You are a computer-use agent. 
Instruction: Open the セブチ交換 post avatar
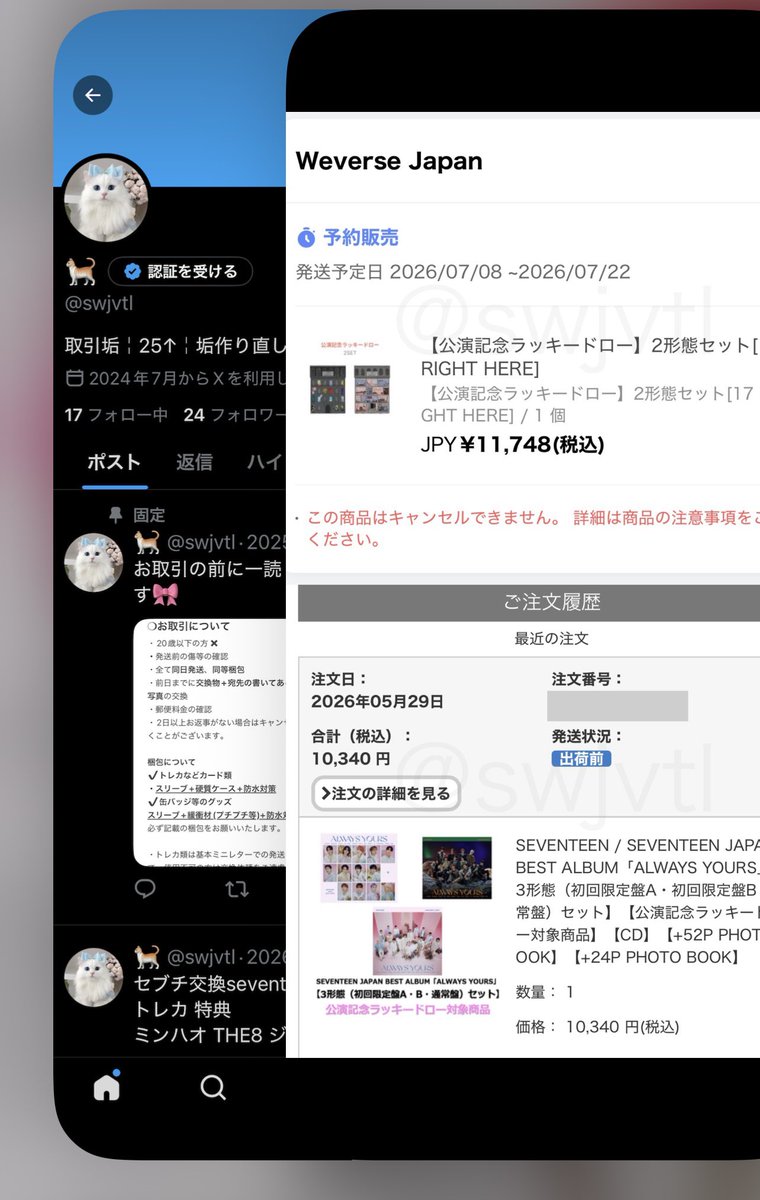[93, 977]
